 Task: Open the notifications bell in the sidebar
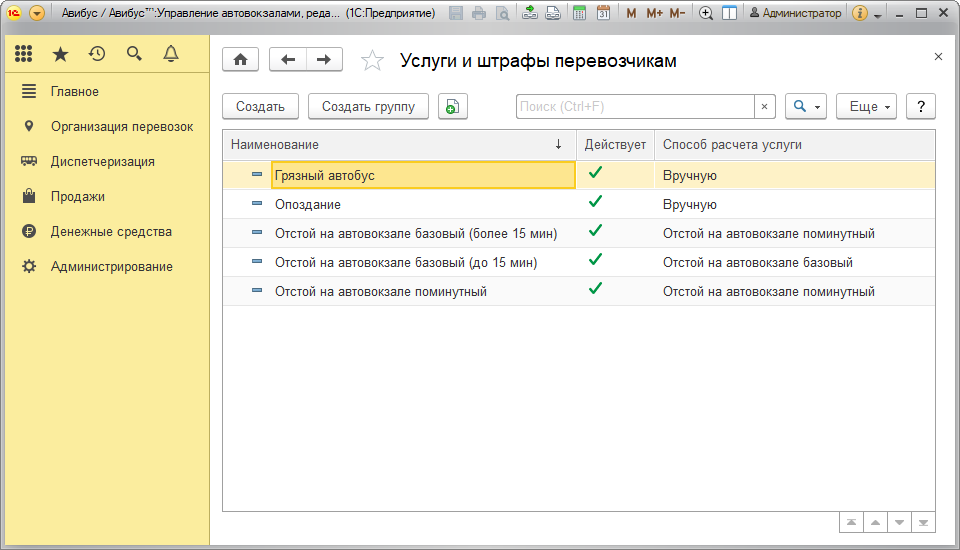pyautogui.click(x=171, y=54)
